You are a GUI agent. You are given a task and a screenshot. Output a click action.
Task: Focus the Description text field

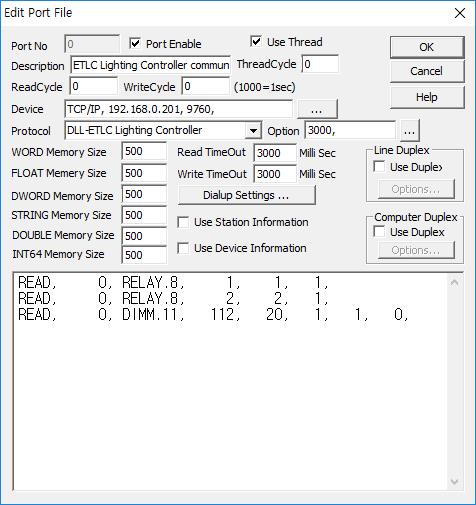(x=150, y=65)
